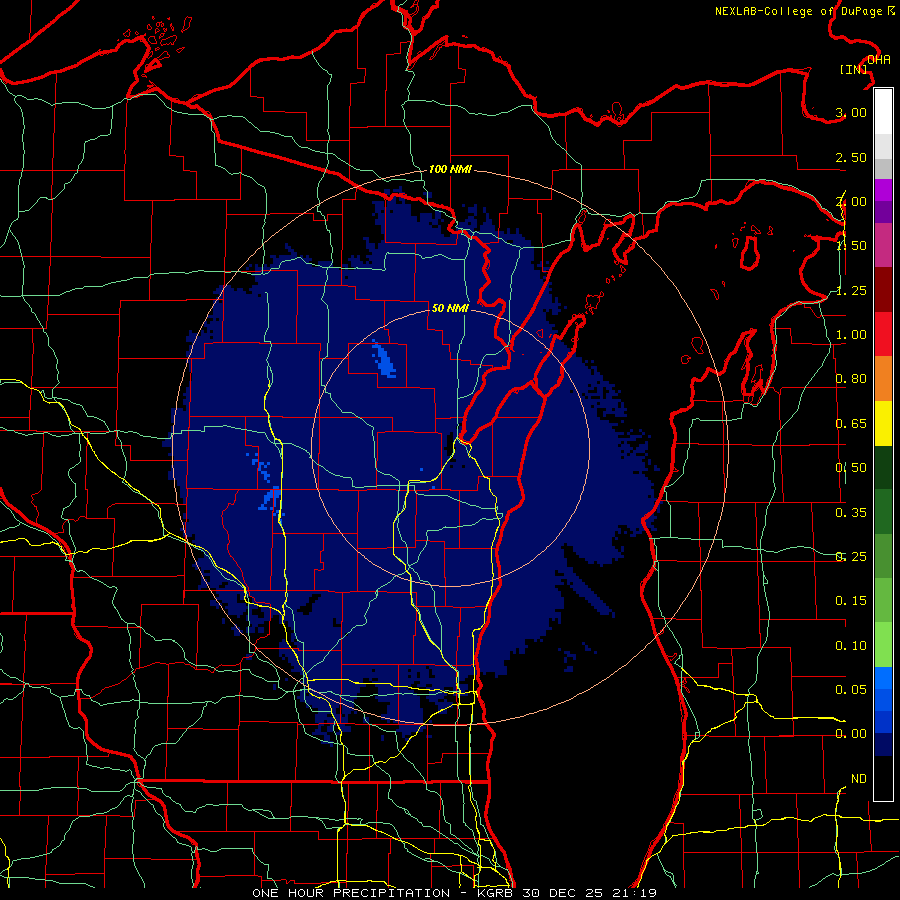Click the [IN] units label
Viewport: 900px width, 900px height.
(x=854, y=69)
